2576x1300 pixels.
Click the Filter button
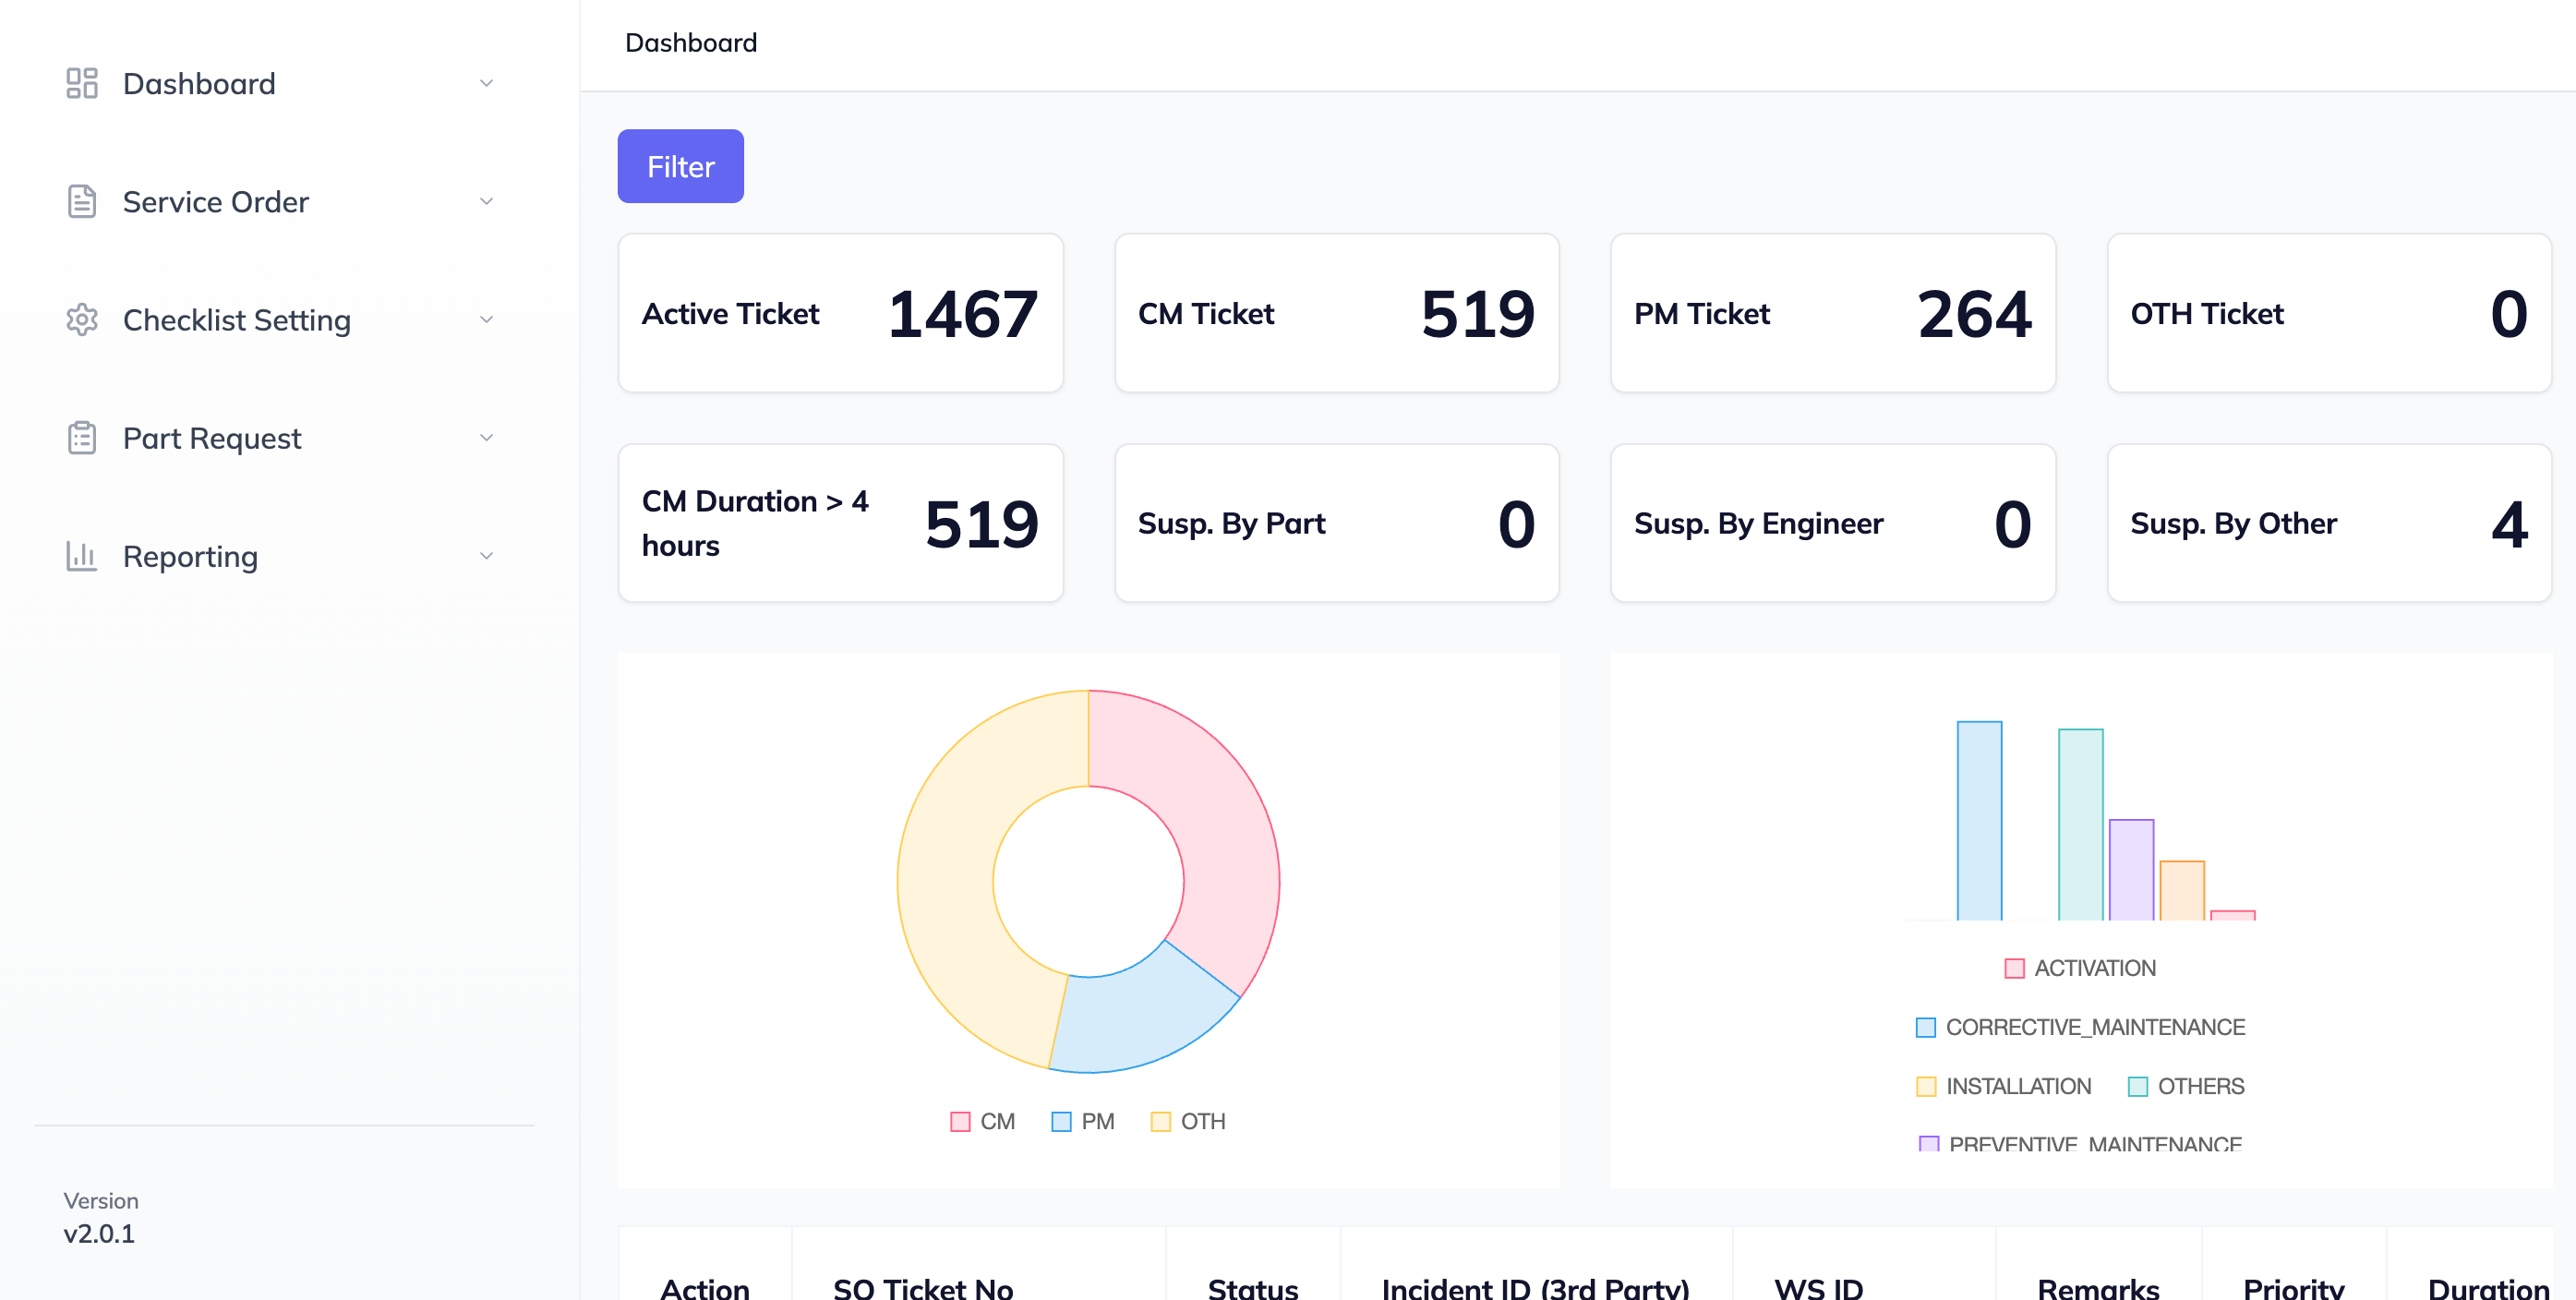click(x=680, y=166)
